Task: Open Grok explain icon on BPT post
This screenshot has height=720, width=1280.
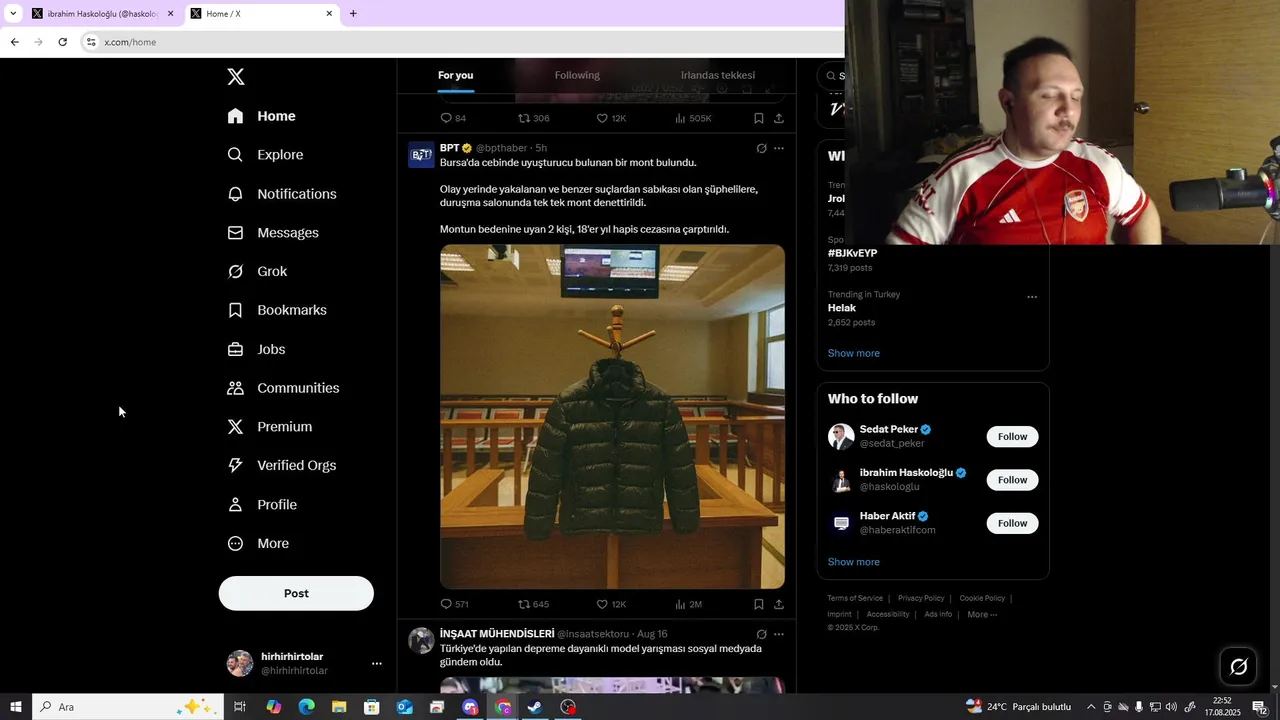Action: pos(761,148)
